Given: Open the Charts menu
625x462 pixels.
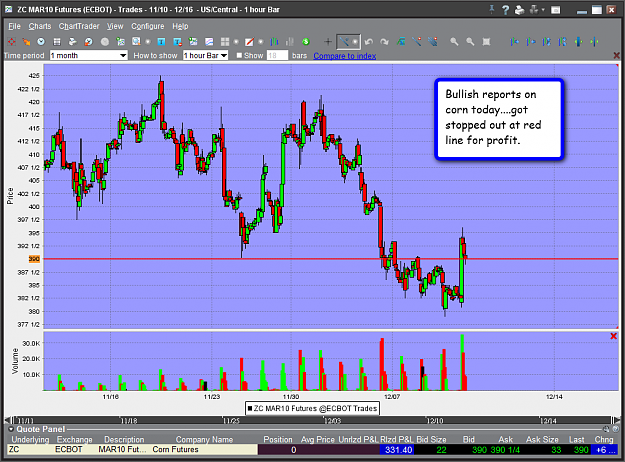Looking at the screenshot, I should pos(39,26).
